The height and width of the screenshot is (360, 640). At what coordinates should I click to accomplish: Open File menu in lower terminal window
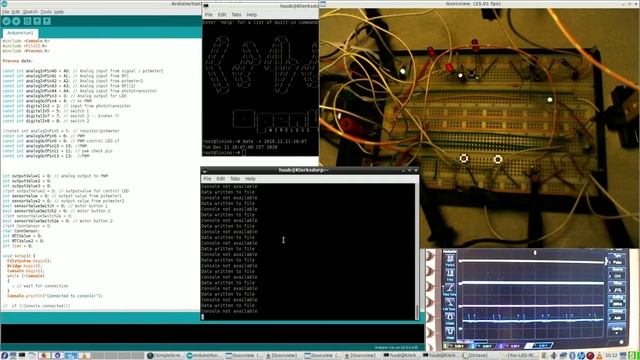point(207,178)
